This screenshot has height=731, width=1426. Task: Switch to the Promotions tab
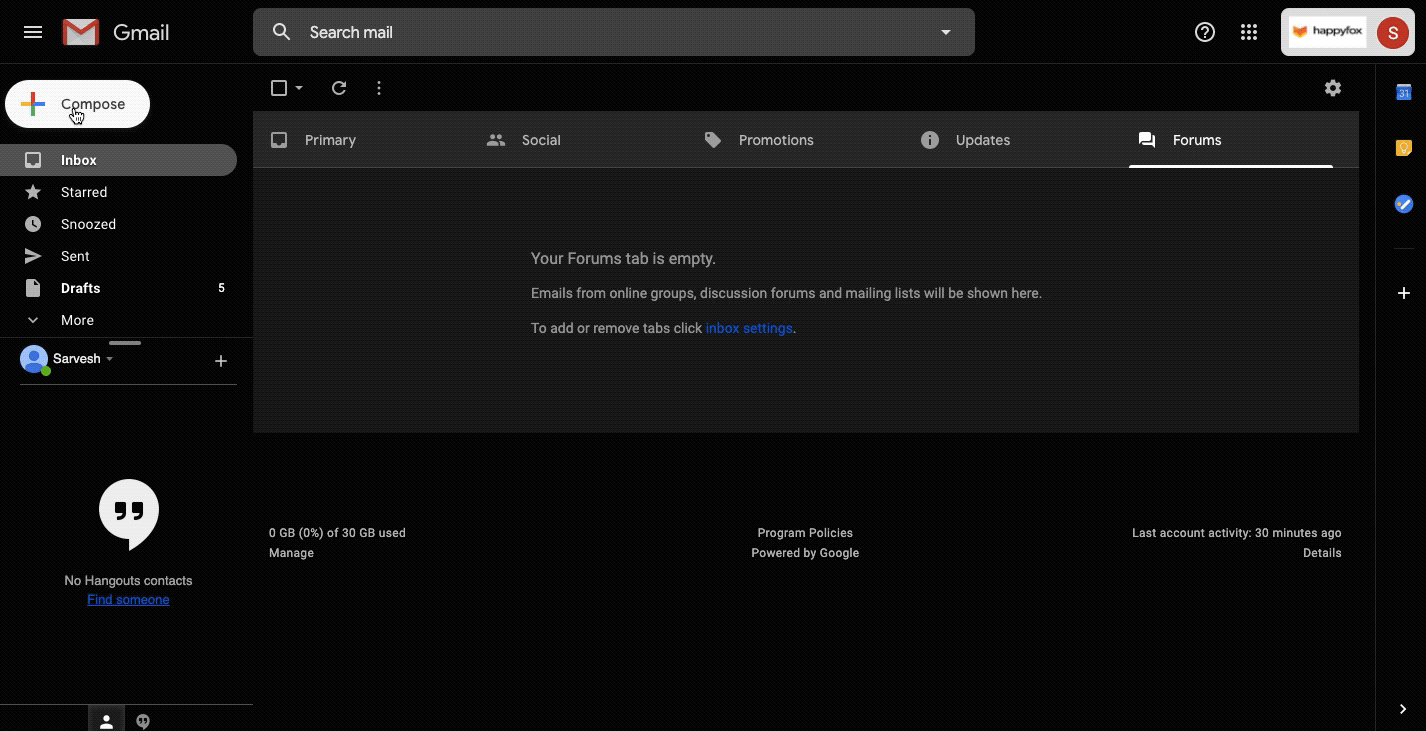[x=775, y=140]
